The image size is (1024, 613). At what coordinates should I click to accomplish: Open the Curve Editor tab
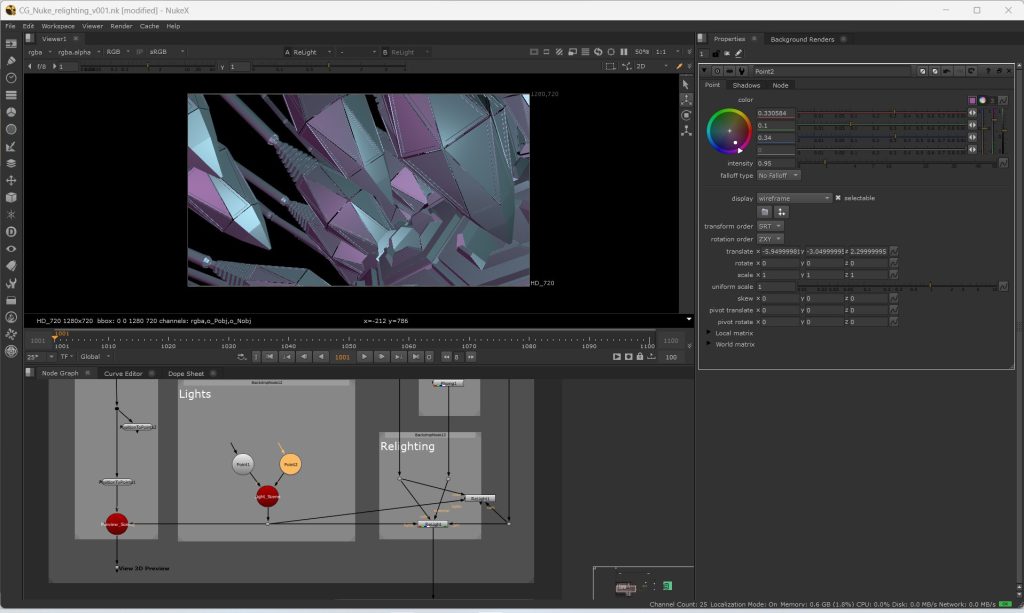tap(124, 373)
